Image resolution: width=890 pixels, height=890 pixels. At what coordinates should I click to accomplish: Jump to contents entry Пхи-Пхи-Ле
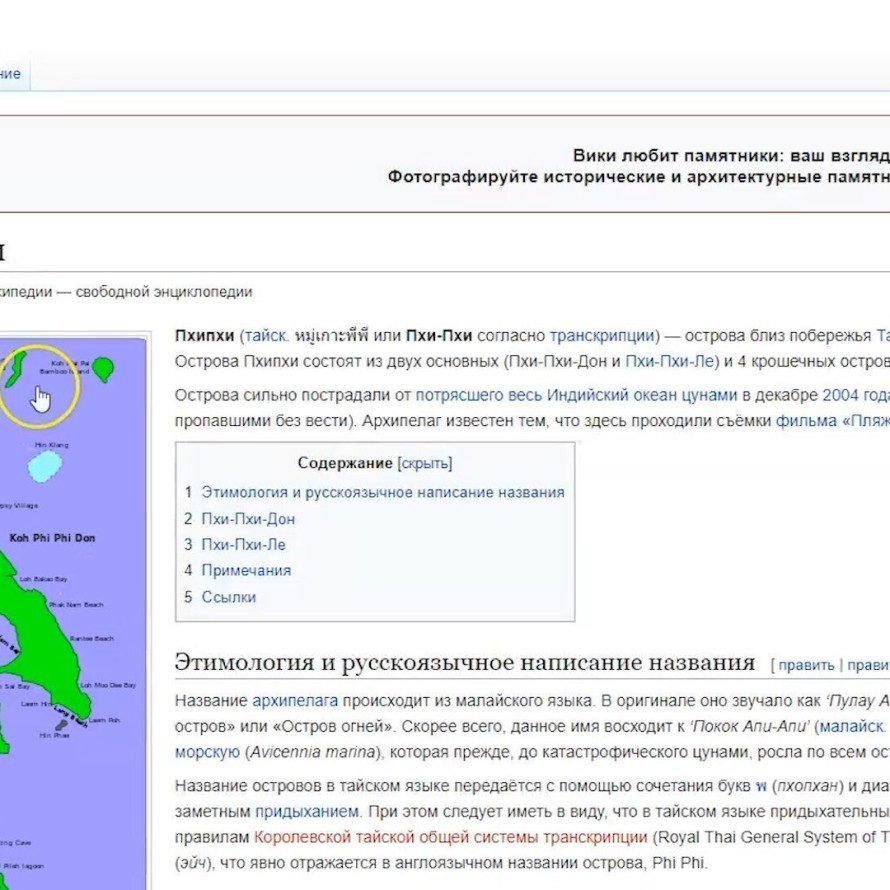point(244,545)
